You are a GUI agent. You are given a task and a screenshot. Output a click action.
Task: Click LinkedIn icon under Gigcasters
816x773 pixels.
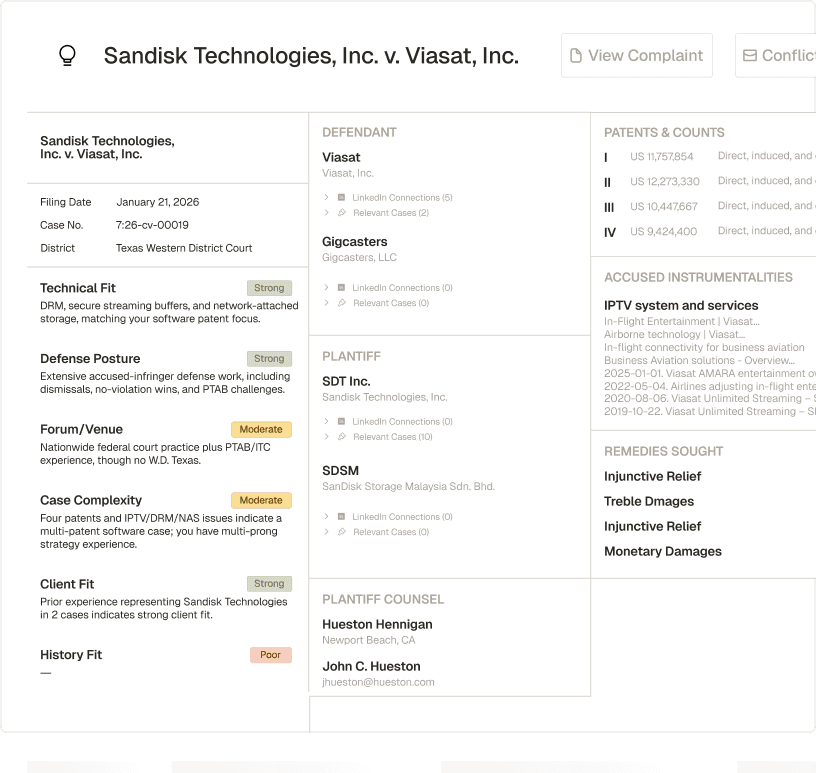pos(341,287)
